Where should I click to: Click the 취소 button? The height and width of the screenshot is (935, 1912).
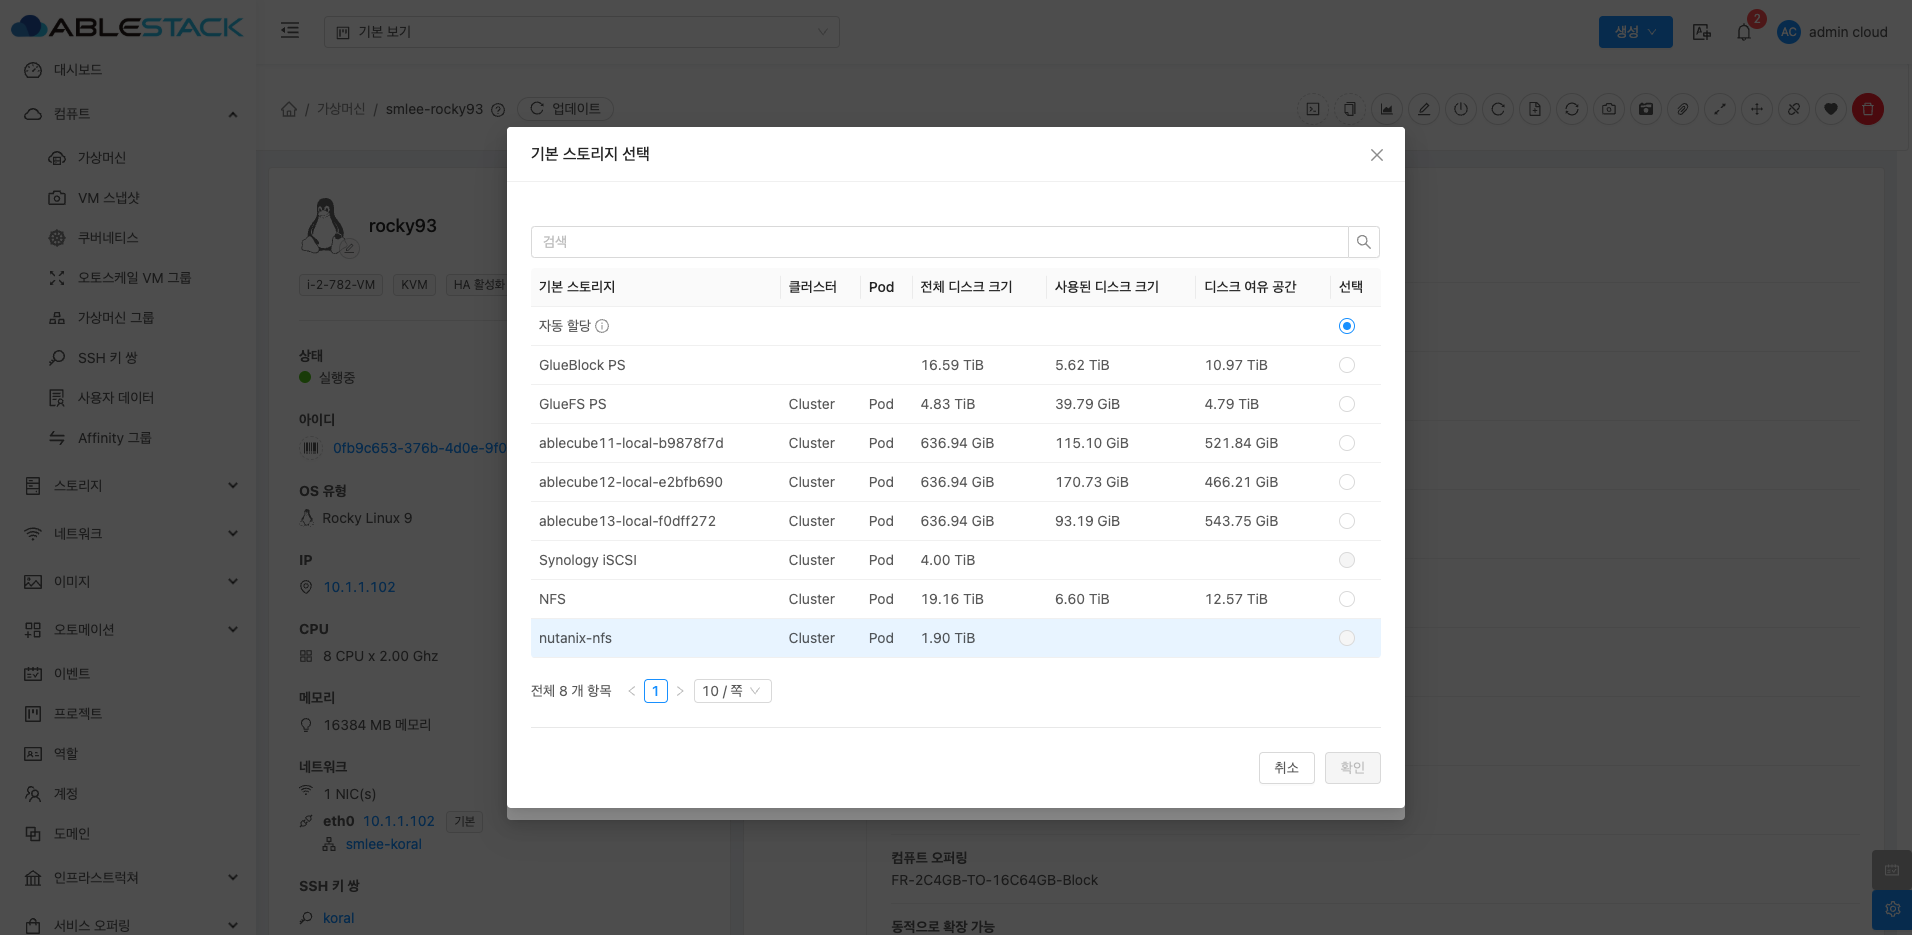click(1286, 768)
